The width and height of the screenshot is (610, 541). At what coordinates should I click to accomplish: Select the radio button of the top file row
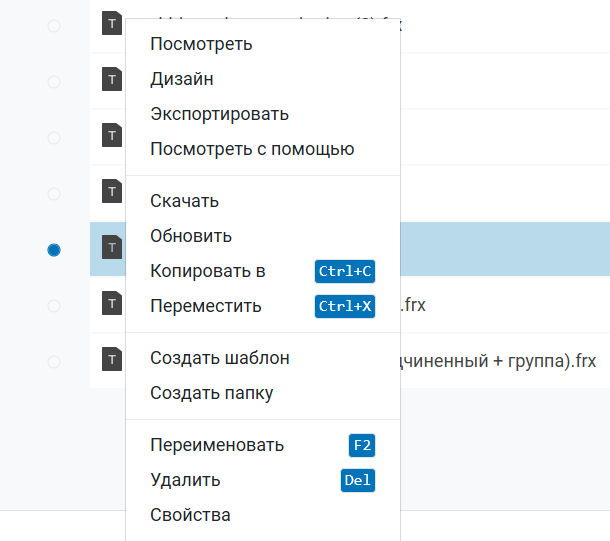point(54,26)
